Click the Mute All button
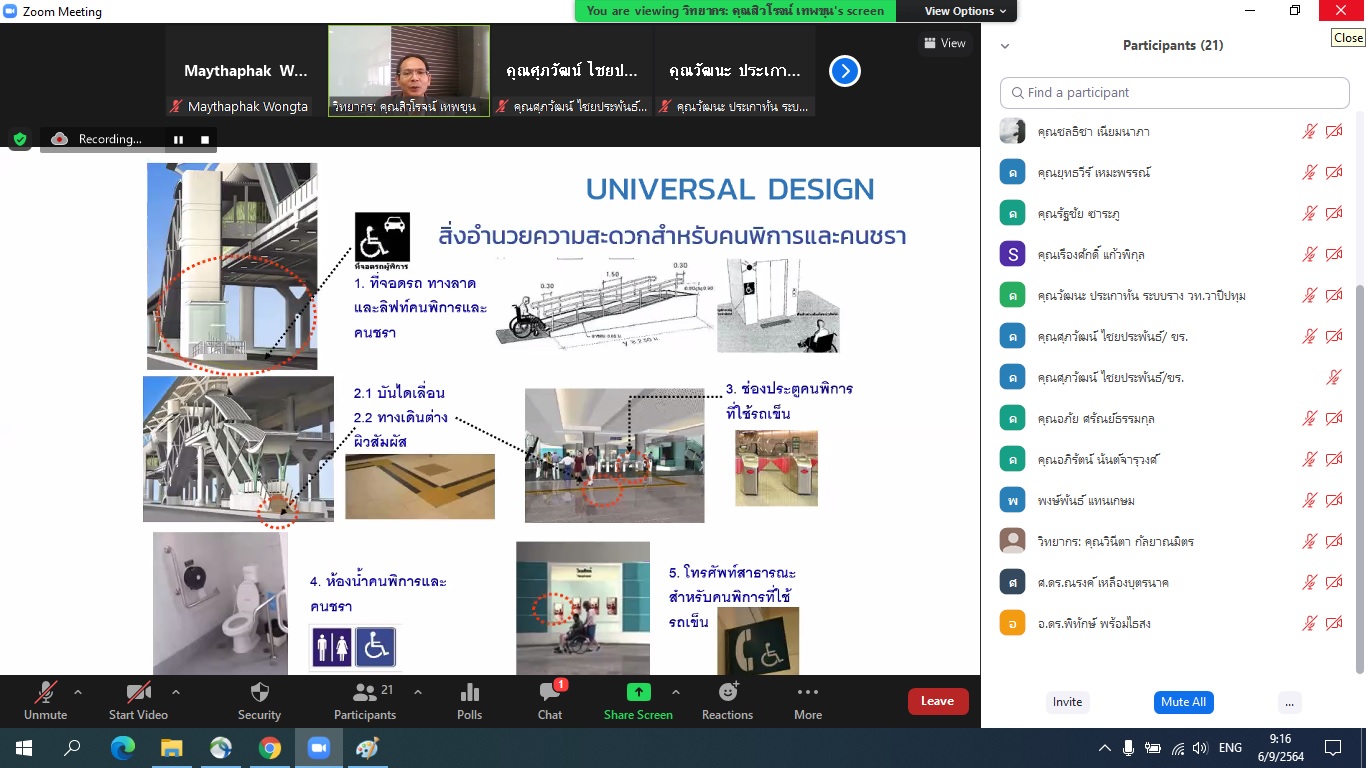 point(1183,702)
